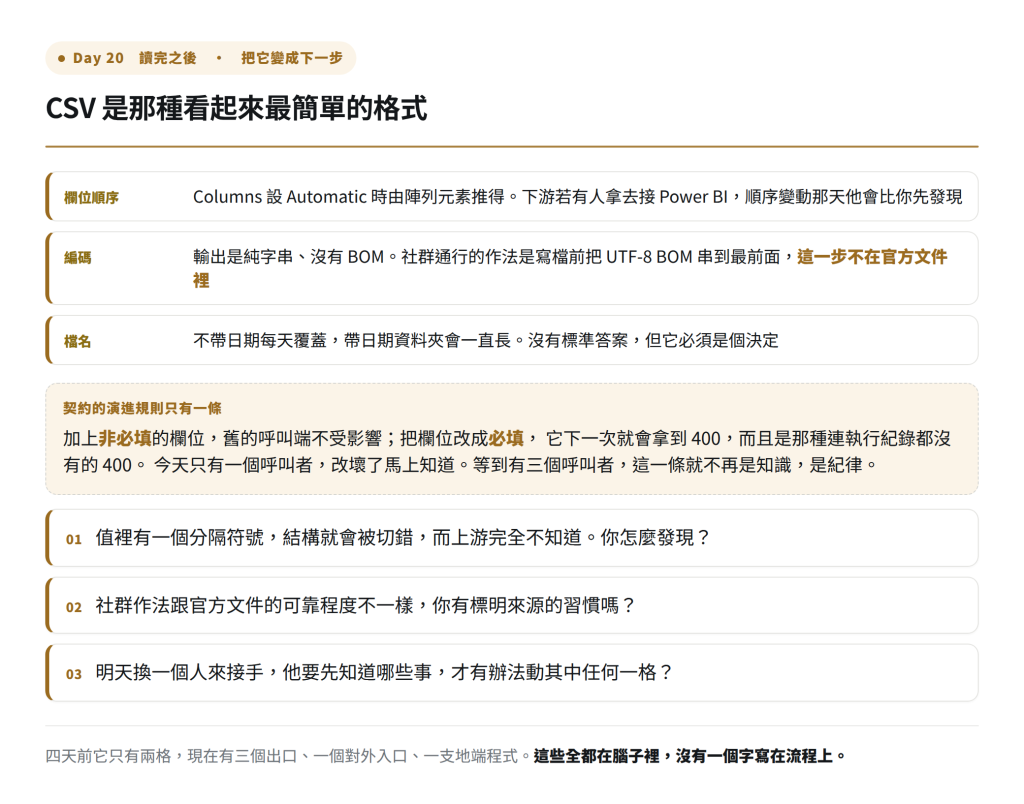Select the heading "CSV 是那種看起來最簡單的格式"
The width and height of the screenshot is (1024, 804).
236,108
